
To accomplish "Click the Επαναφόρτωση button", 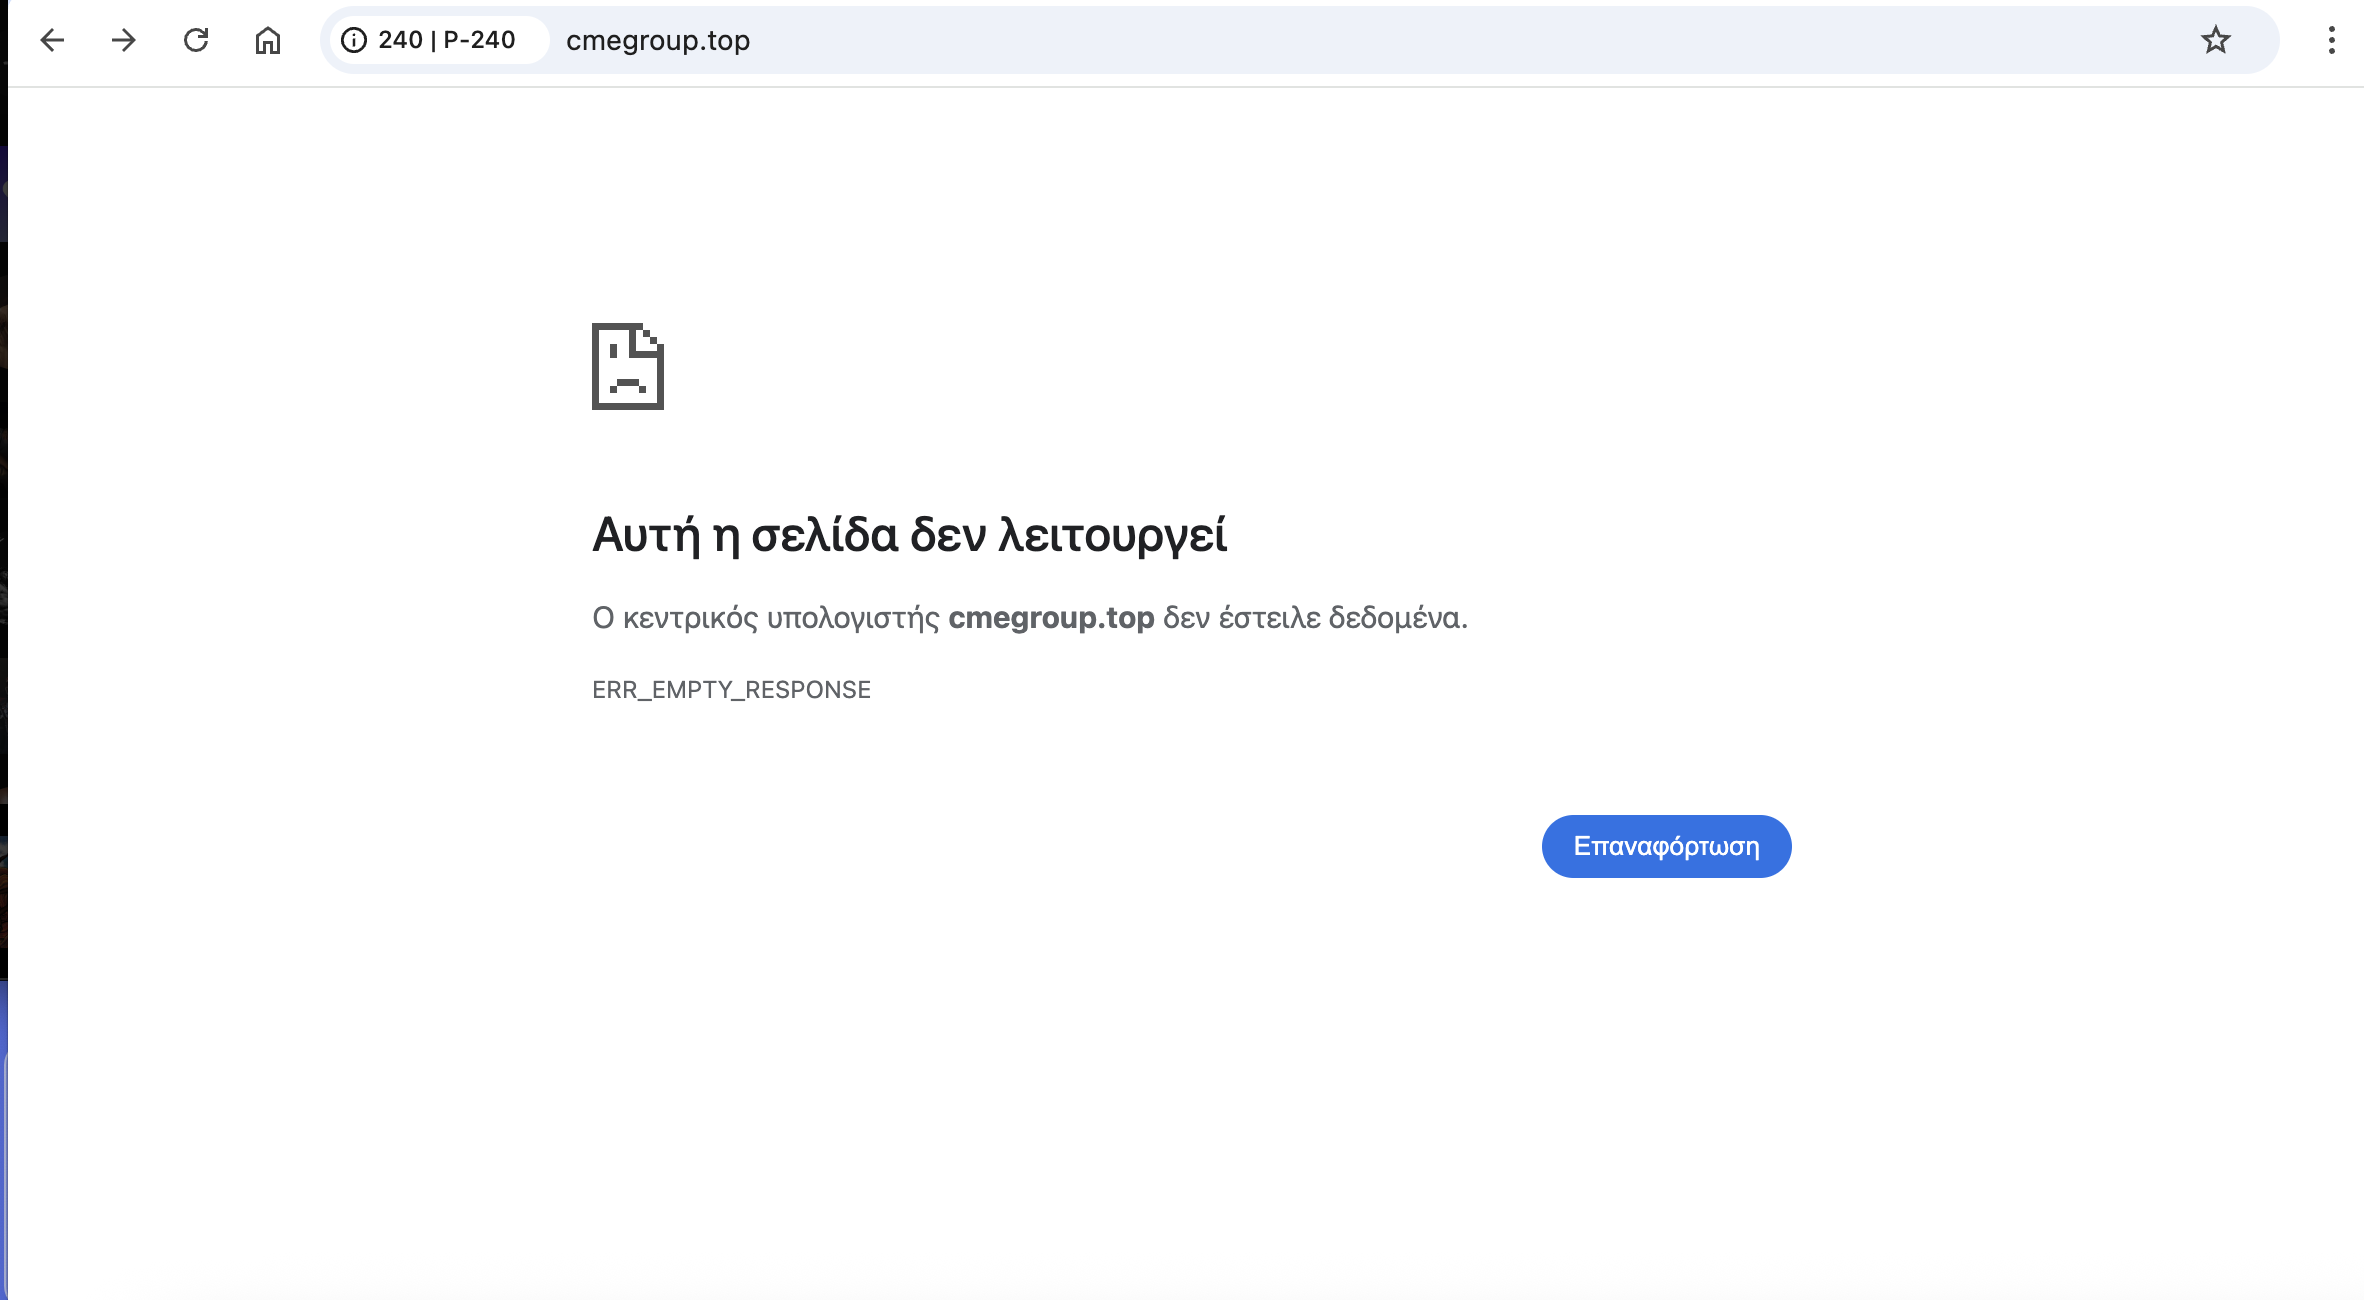I will coord(1666,846).
